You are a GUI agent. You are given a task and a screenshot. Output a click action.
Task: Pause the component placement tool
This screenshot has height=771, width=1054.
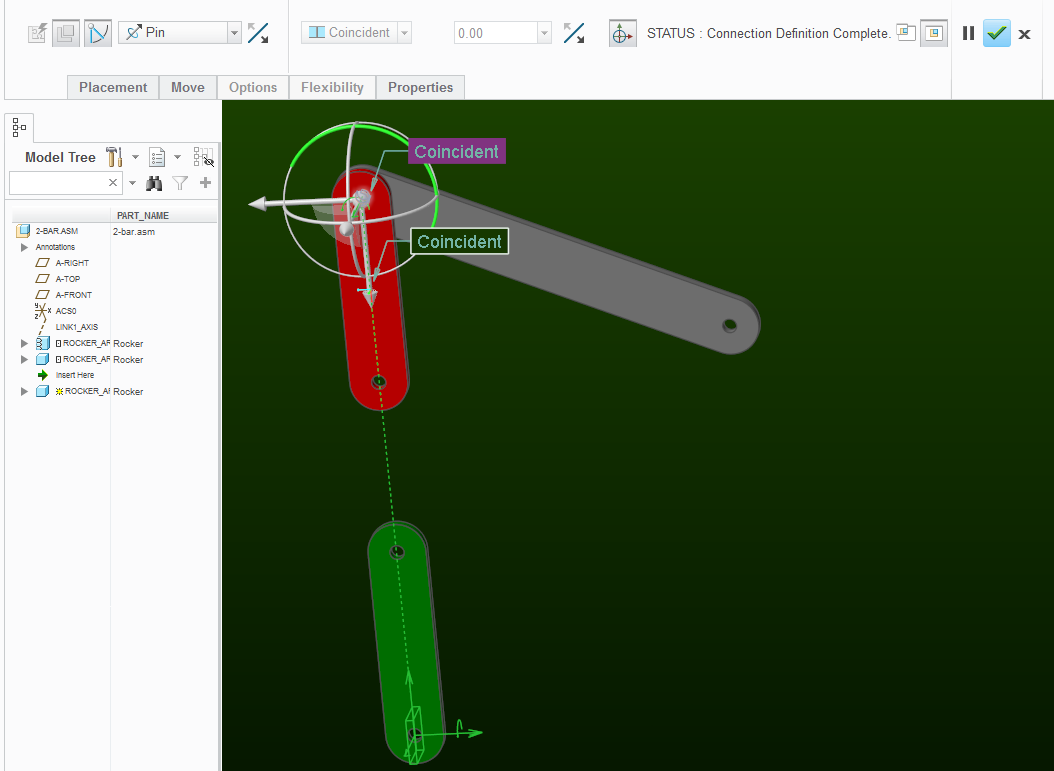(x=969, y=33)
